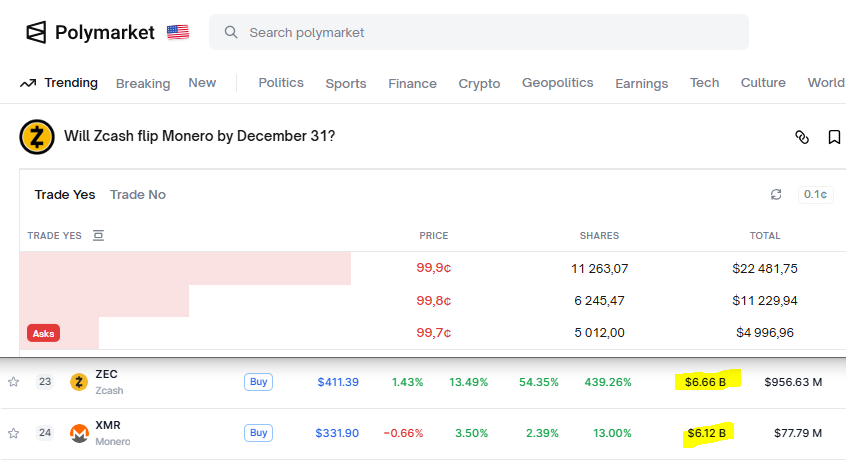Click the ZEC coin icon
Screen dimensions: 846x461
79,382
